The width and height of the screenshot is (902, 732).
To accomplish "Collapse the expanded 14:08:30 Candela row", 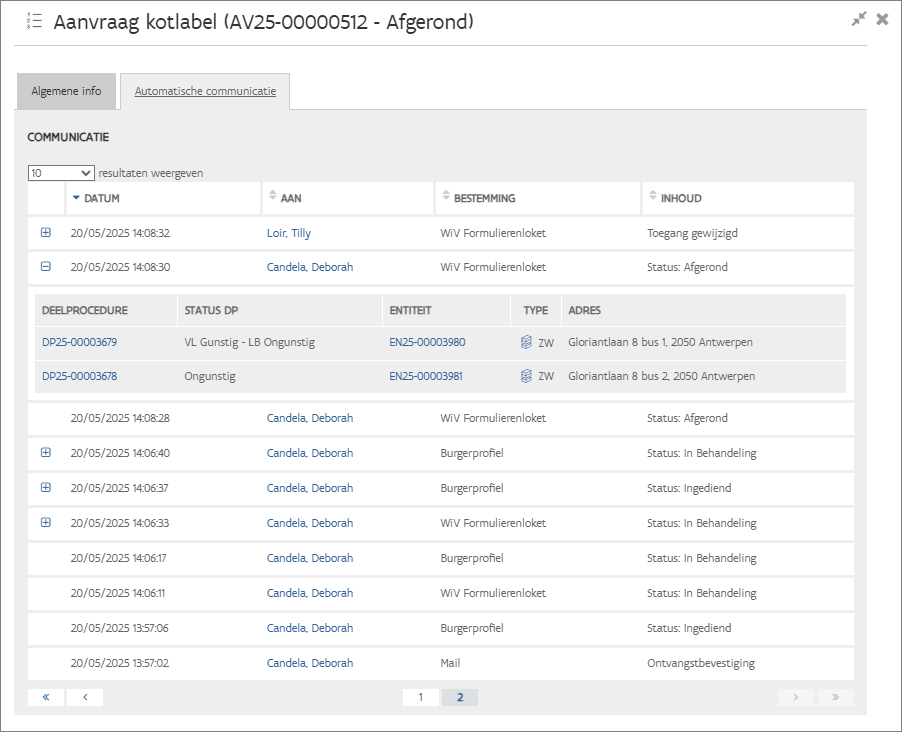I will click(x=45, y=267).
